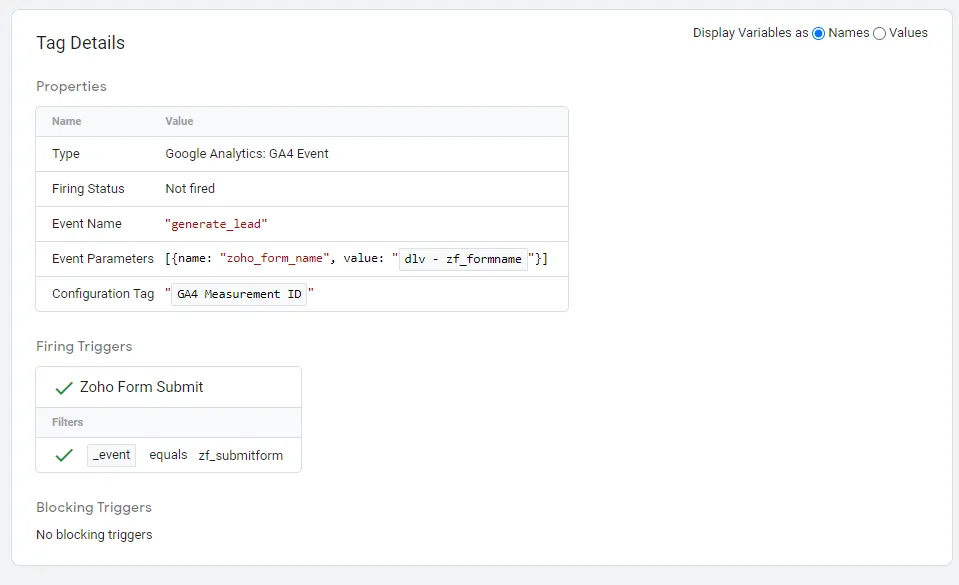Screen dimensions: 959x585
Task: Select the Values radio button
Action: (880, 33)
